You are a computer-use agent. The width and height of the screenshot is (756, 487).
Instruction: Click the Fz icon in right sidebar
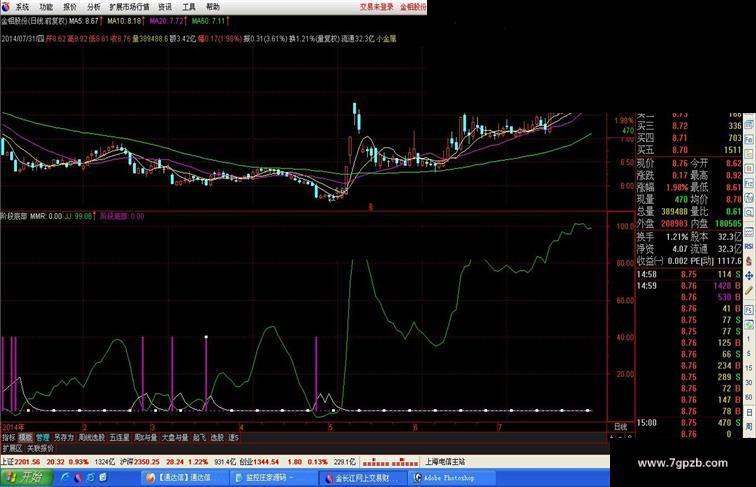tap(749, 183)
